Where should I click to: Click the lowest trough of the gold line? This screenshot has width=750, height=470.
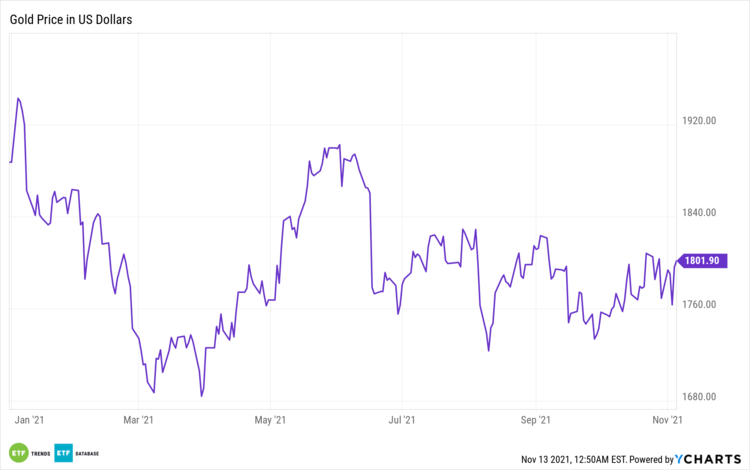pyautogui.click(x=202, y=396)
